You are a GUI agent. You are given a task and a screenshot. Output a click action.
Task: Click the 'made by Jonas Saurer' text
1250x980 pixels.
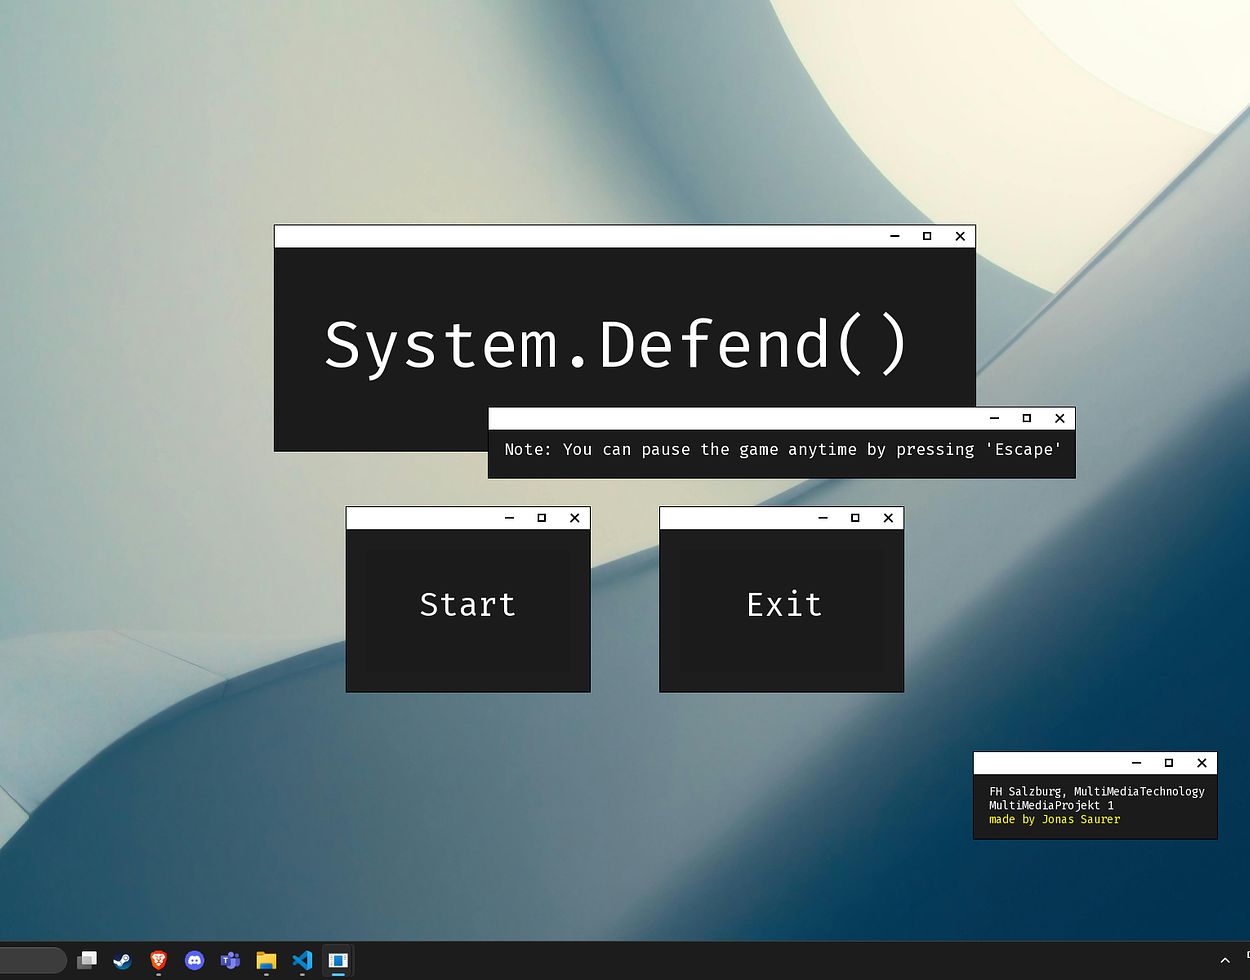(1054, 820)
